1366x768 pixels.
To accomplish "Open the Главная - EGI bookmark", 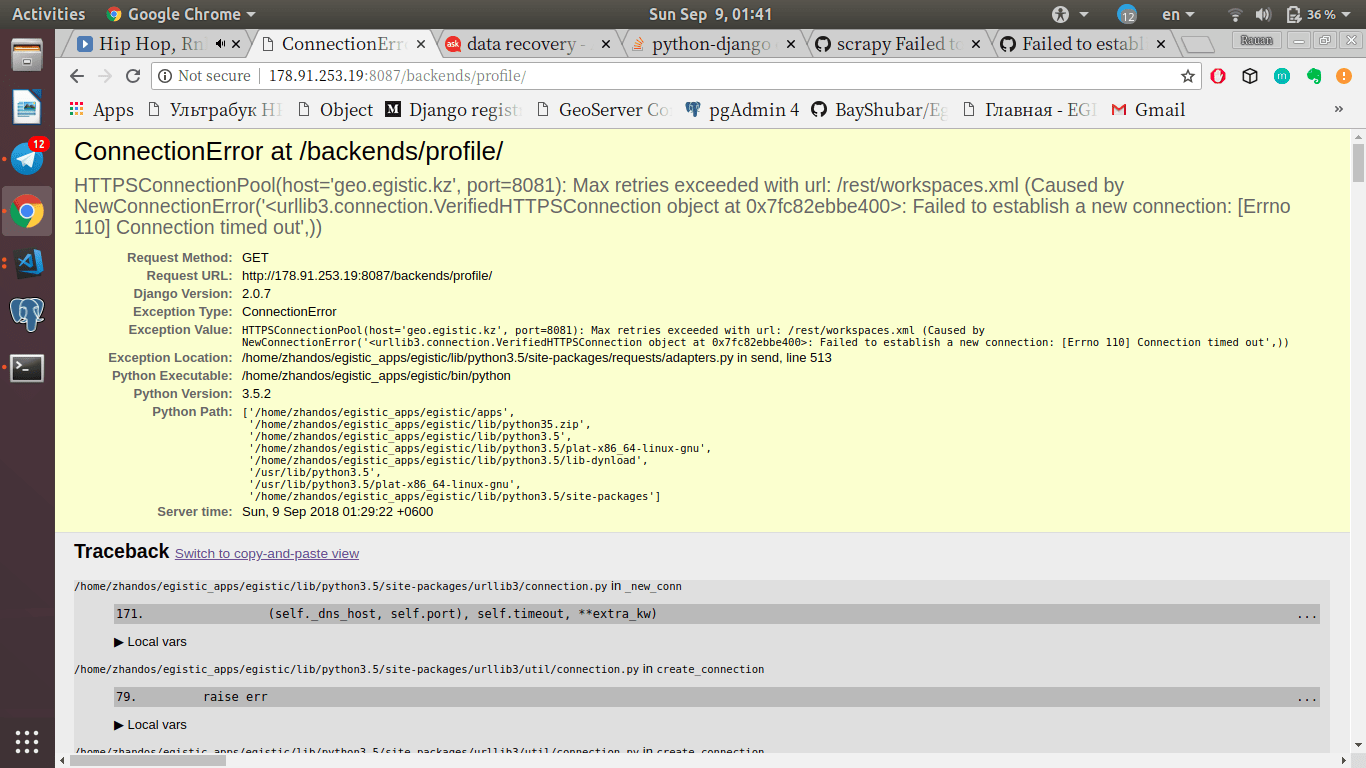I will point(1030,110).
